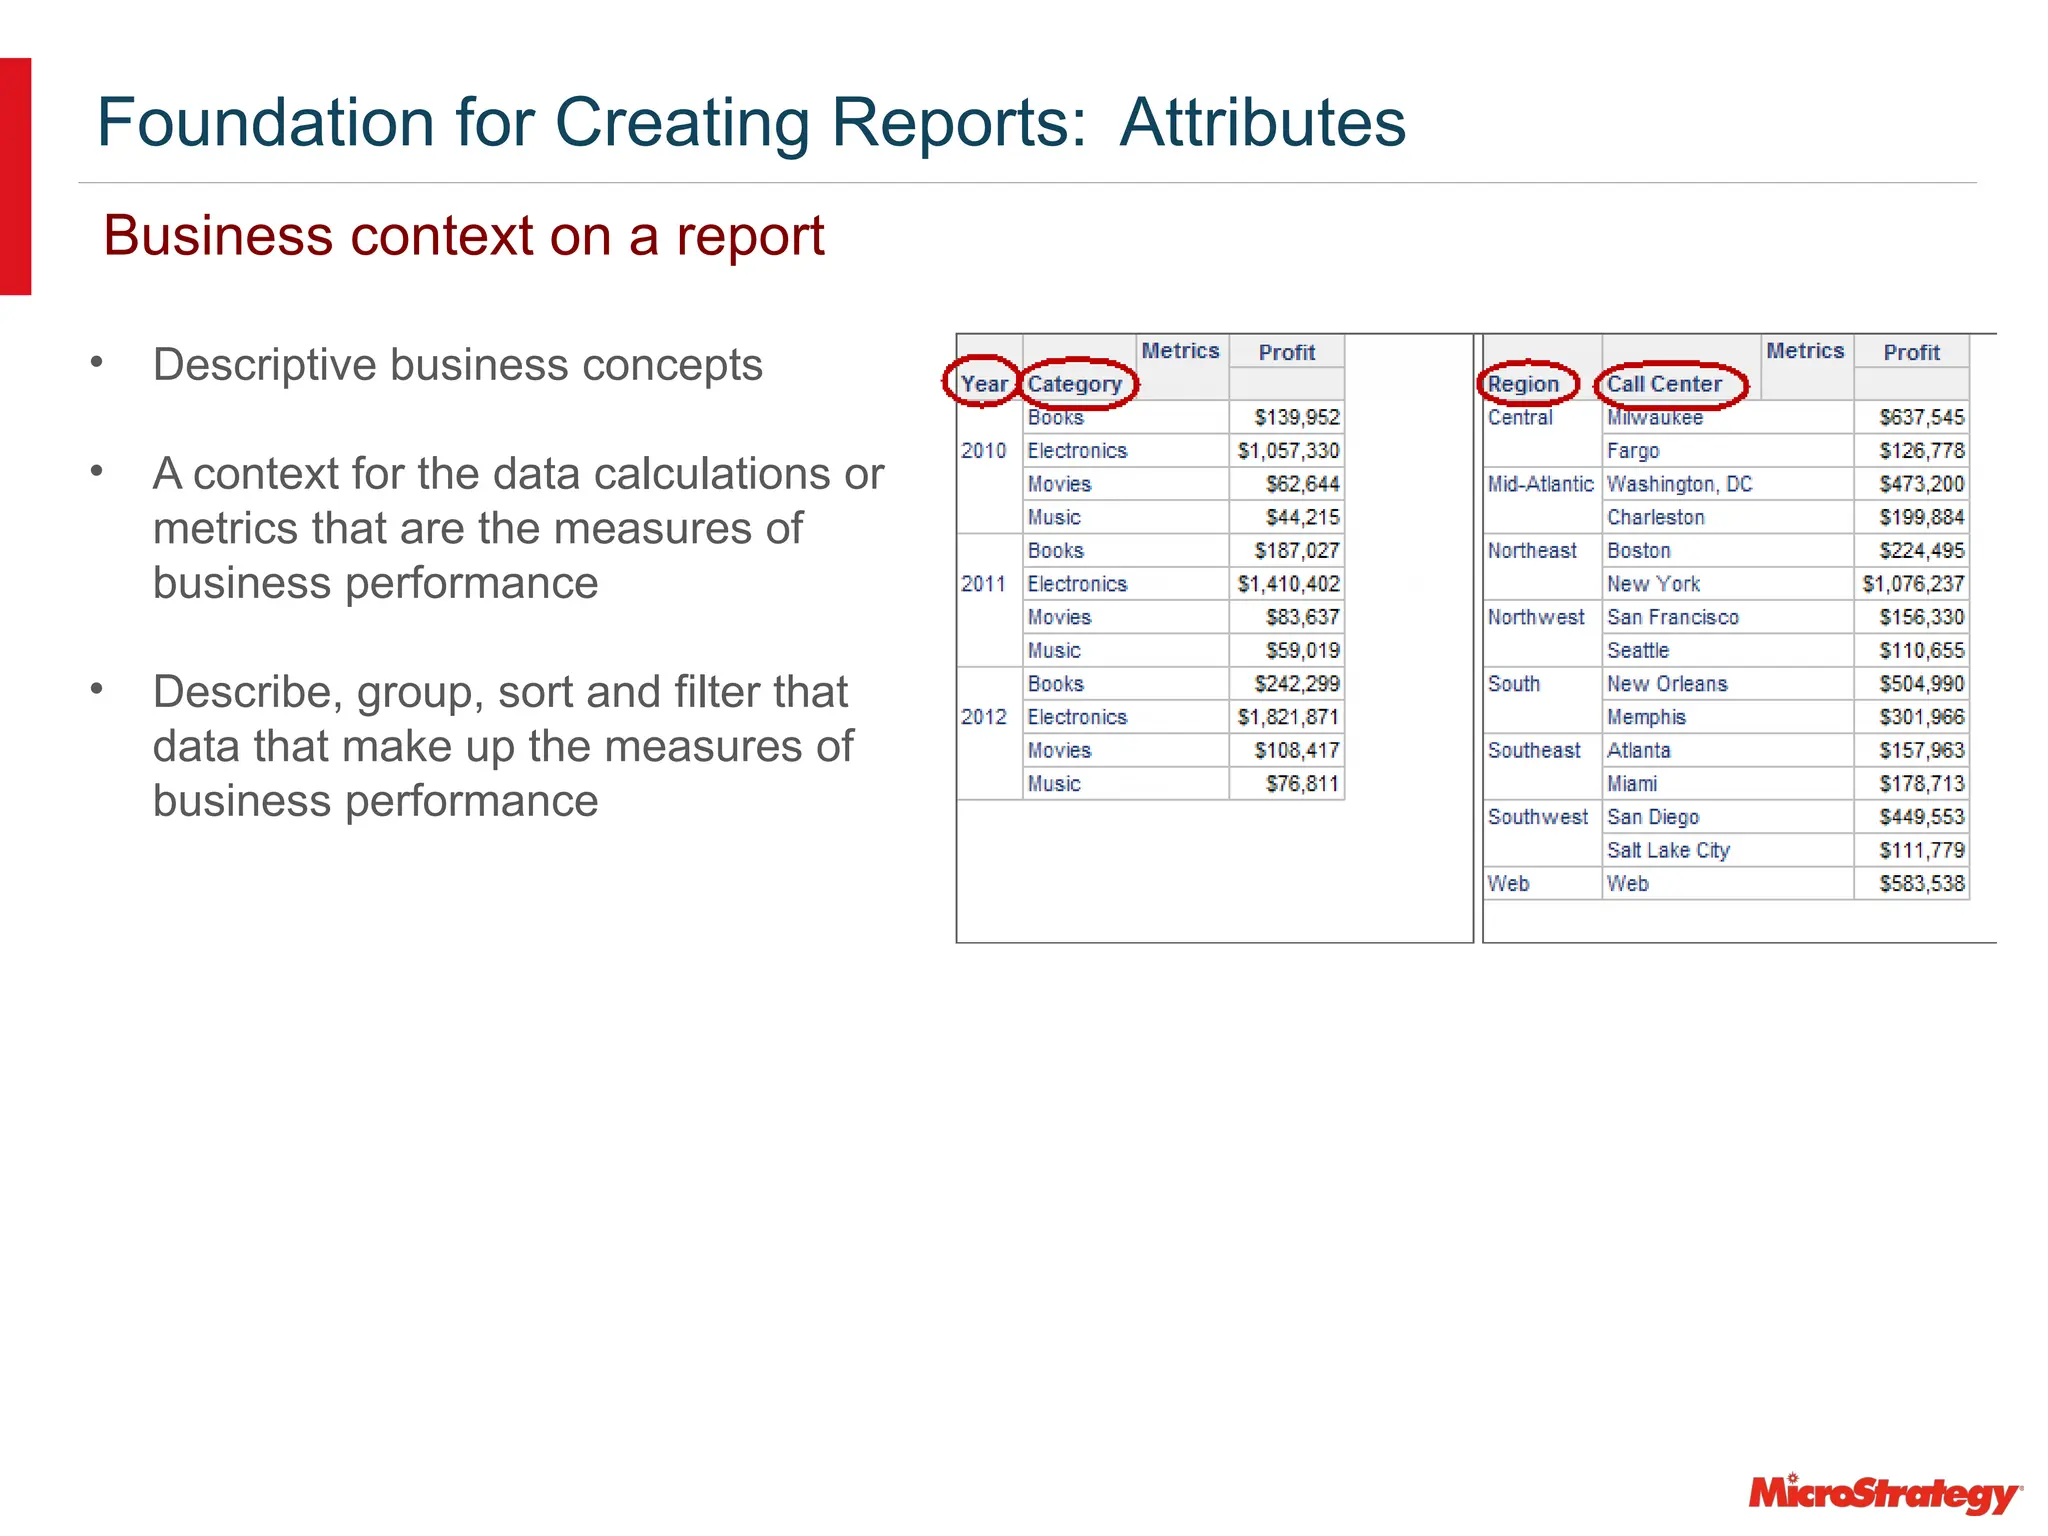Viewport: 2048px width, 1536px height.
Task: Click the Descriptive business concepts bullet
Action: click(x=457, y=365)
